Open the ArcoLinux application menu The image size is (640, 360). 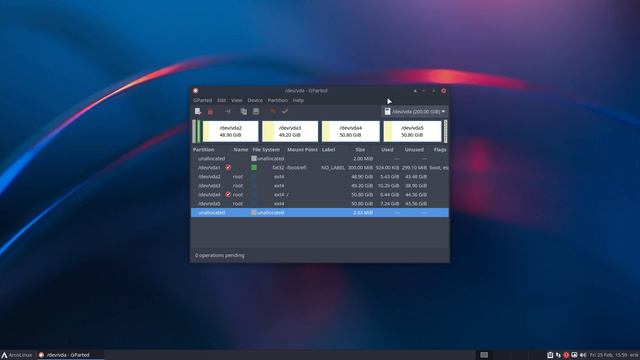coord(16,355)
